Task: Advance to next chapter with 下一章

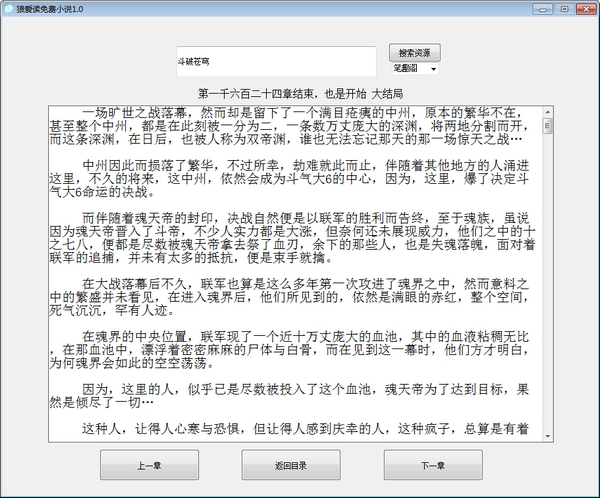Action: click(x=433, y=465)
